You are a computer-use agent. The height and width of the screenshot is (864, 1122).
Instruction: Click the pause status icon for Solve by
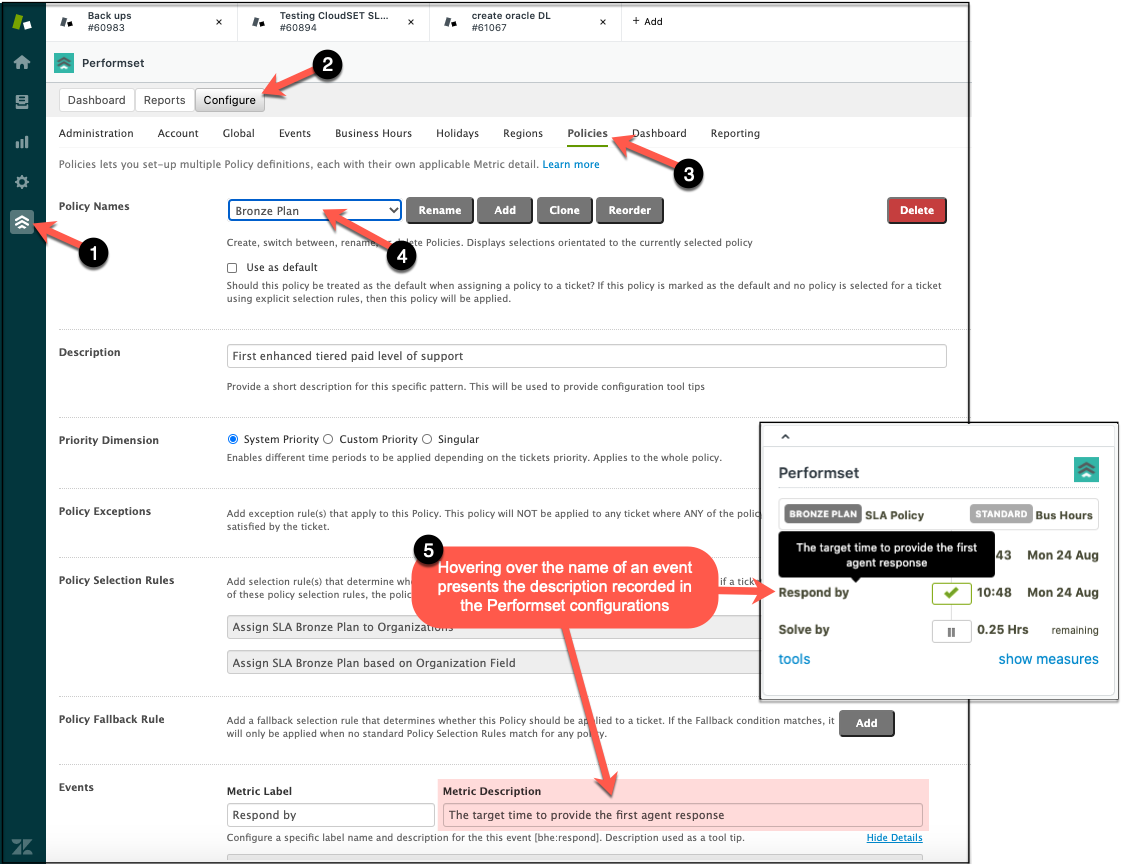(951, 631)
